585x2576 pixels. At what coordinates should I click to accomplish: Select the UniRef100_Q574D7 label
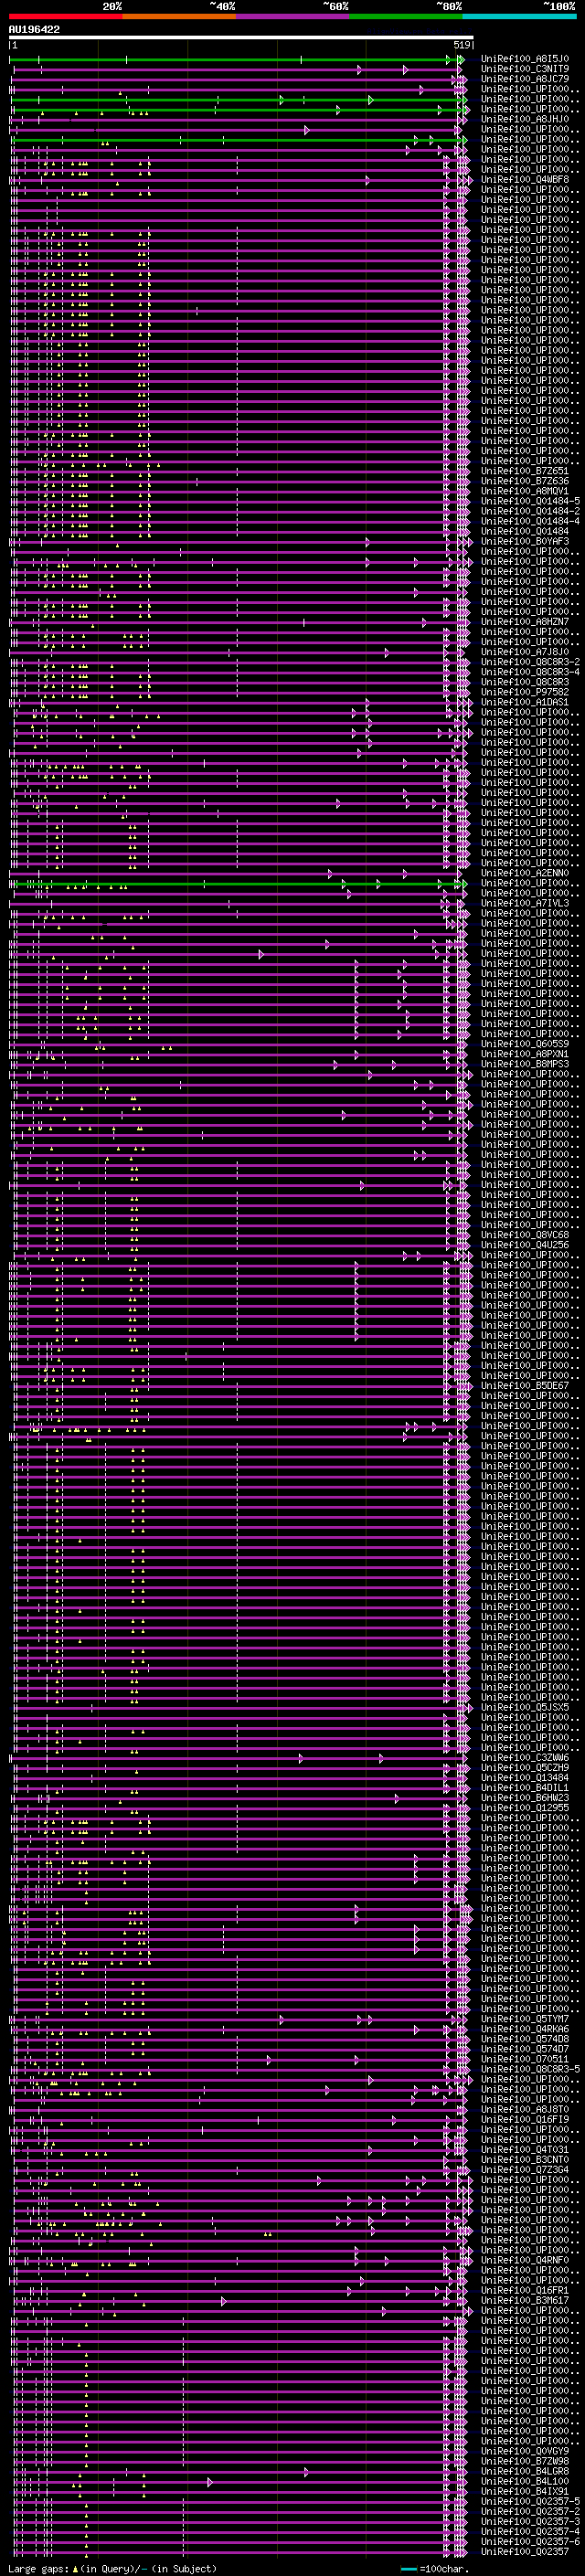(525, 2049)
